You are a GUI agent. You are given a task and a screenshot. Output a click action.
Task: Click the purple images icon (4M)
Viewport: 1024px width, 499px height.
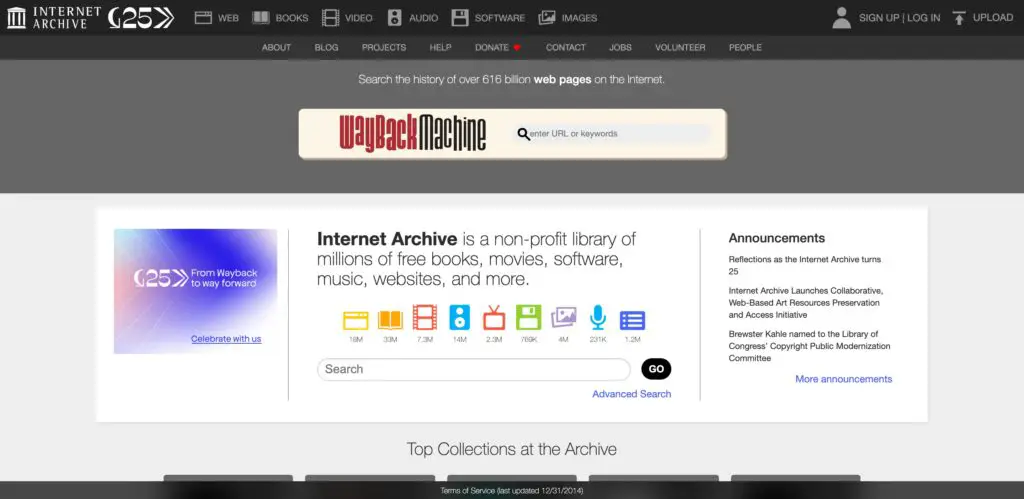click(x=564, y=318)
